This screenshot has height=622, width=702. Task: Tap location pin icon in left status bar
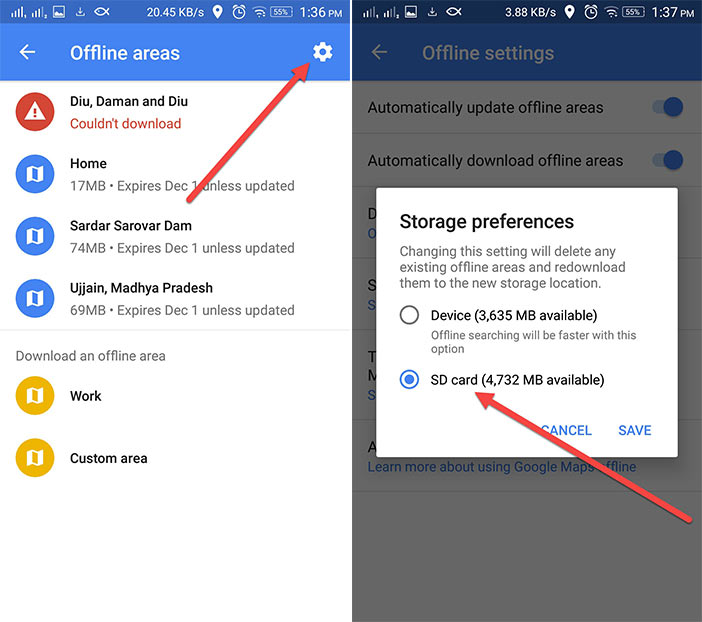[218, 12]
